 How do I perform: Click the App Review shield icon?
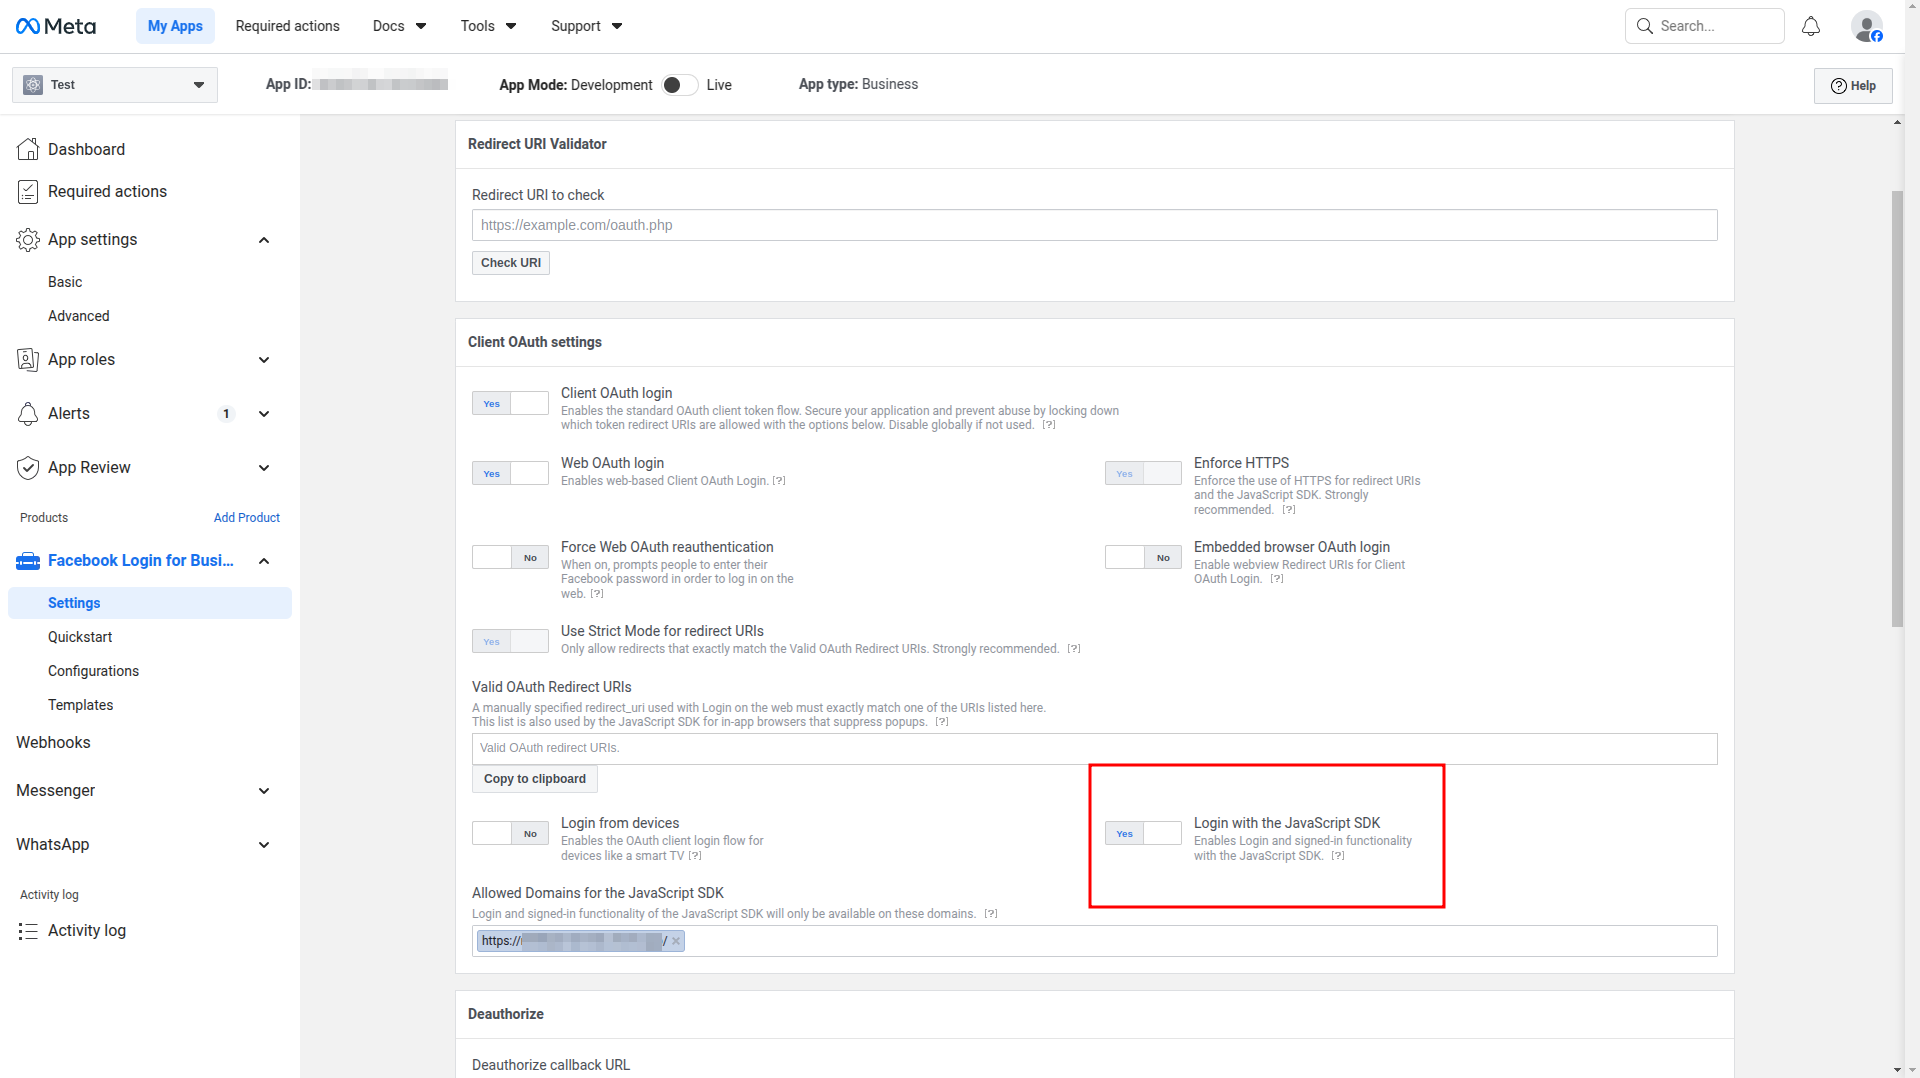28,468
